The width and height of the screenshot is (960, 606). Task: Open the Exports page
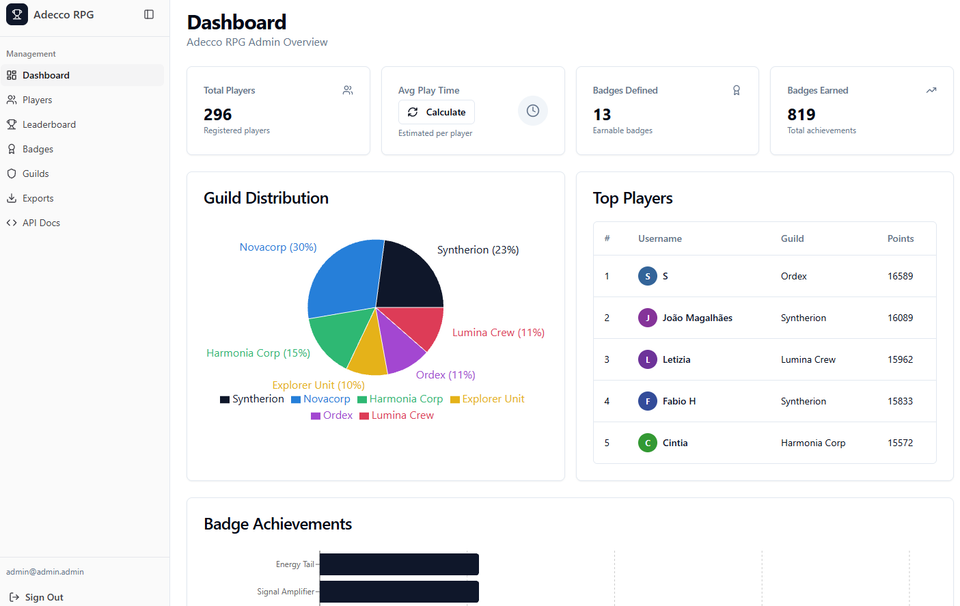click(82, 198)
